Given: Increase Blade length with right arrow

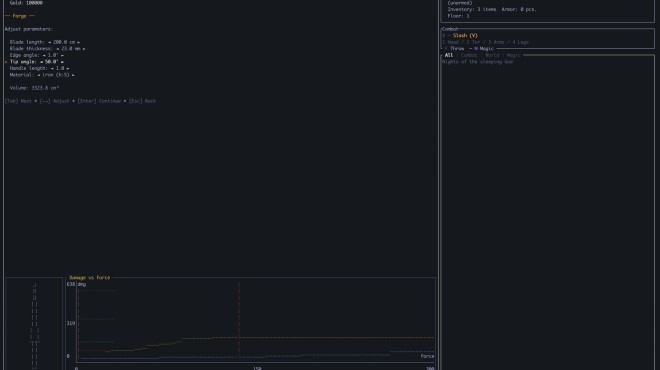Looking at the screenshot, I should (78, 42).
